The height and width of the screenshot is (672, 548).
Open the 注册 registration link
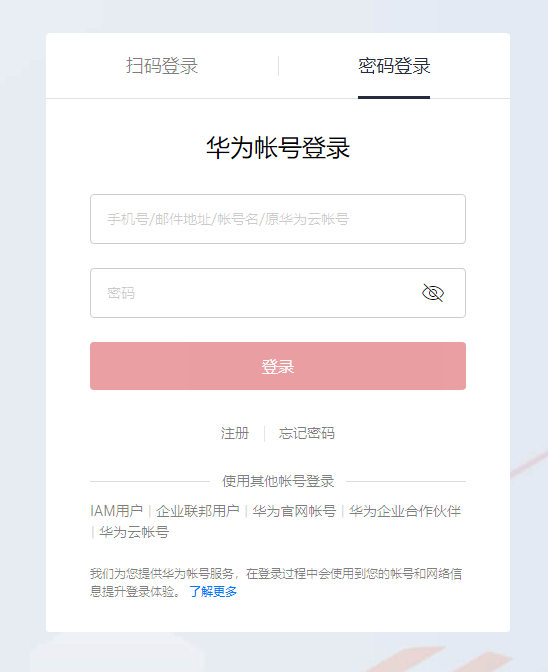(234, 433)
